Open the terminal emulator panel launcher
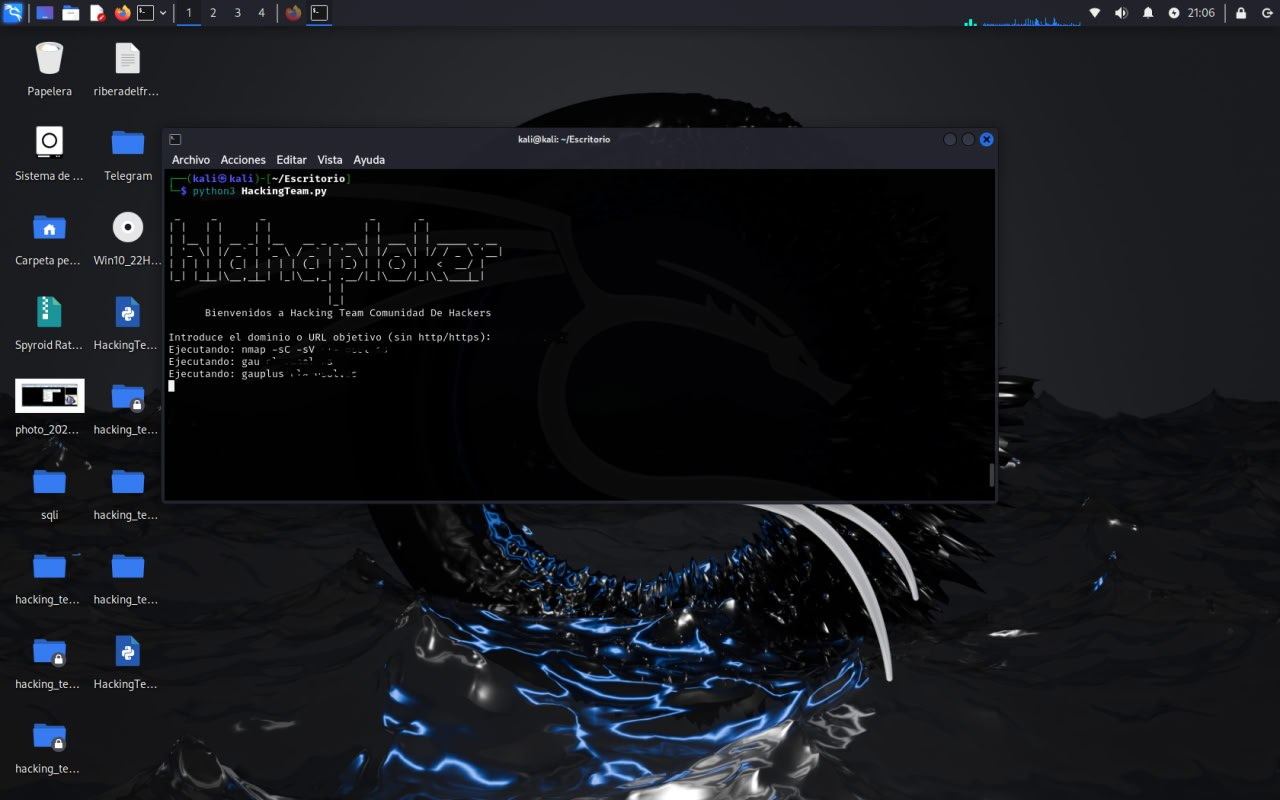This screenshot has width=1280, height=800. (146, 13)
